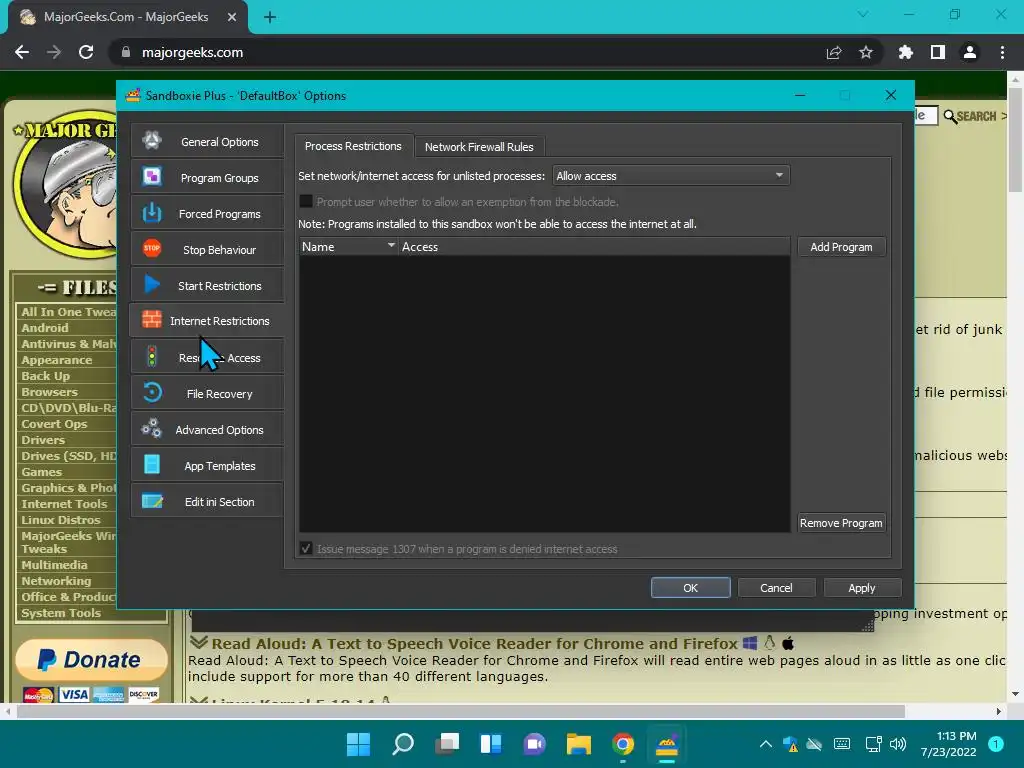
Task: Open the Read Aloud article title link
Action: click(x=474, y=643)
